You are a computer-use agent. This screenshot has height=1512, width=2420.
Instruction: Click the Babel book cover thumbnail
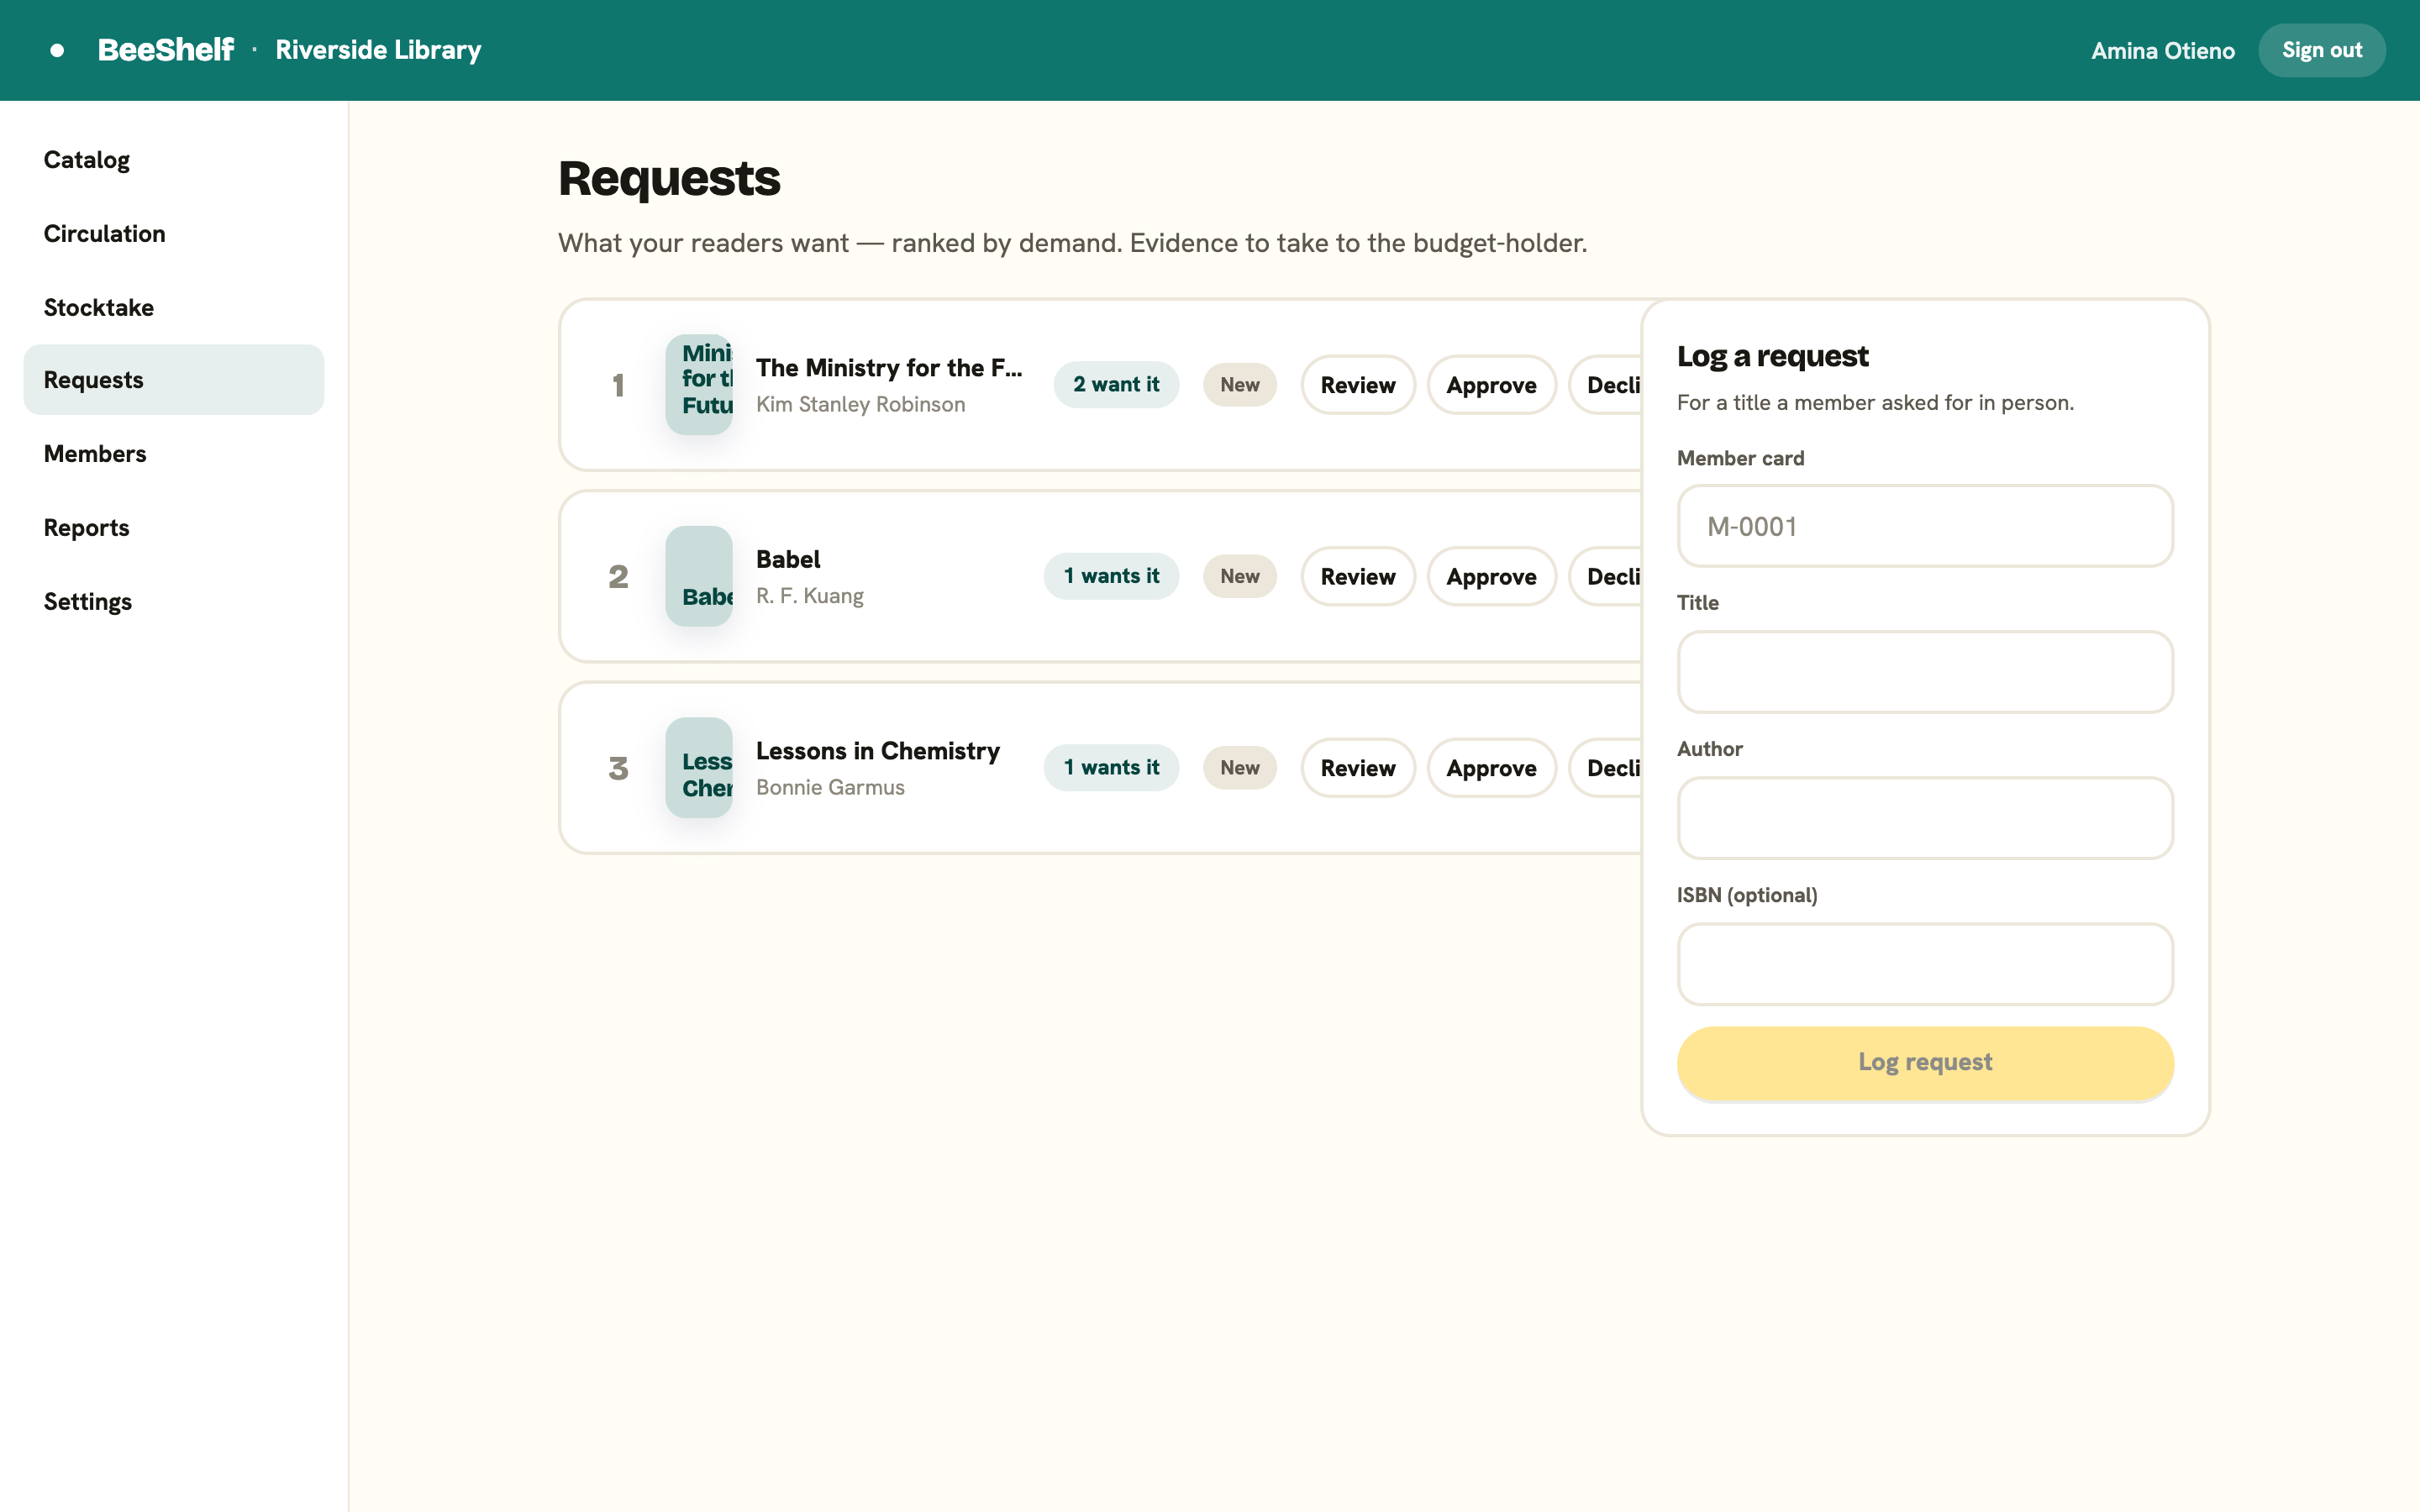[x=699, y=576]
